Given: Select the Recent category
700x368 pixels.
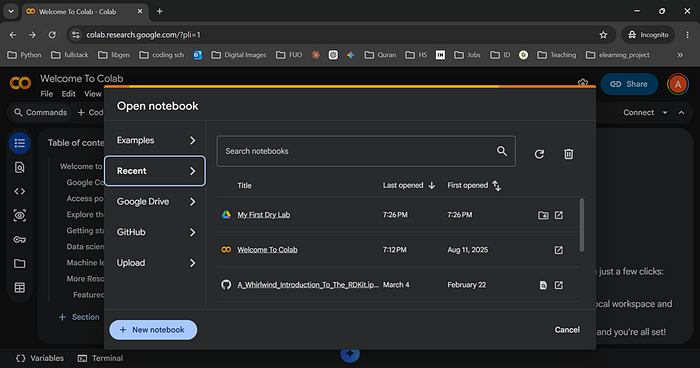Looking at the screenshot, I should click(155, 171).
